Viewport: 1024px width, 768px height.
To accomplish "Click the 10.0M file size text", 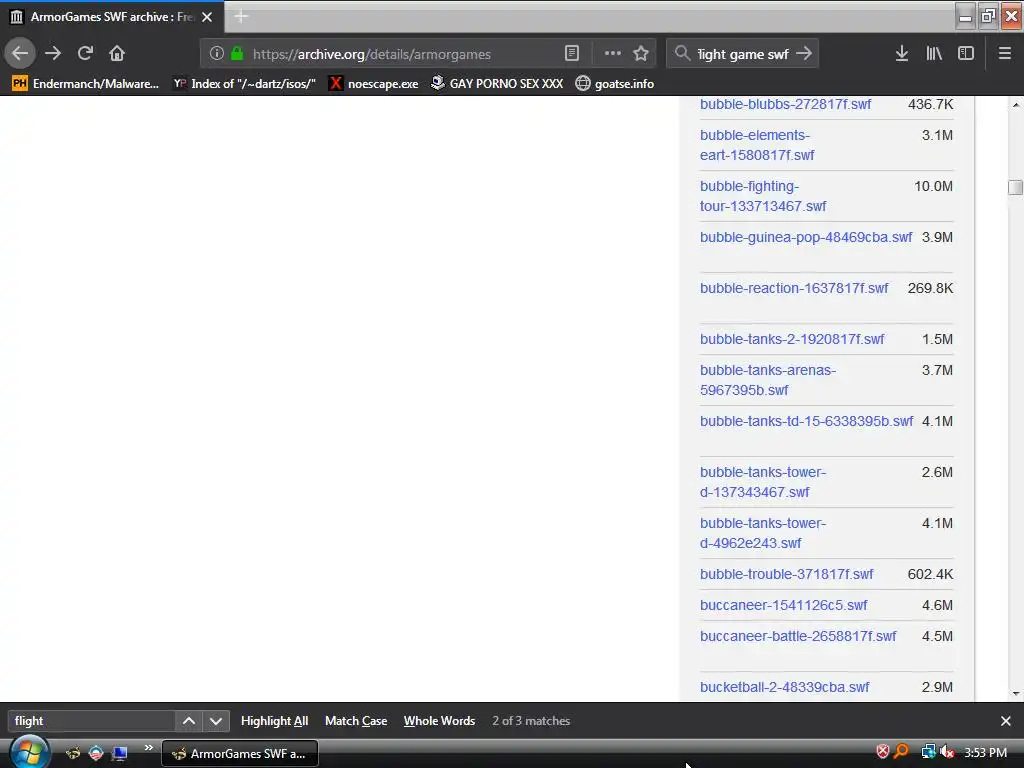I will pyautogui.click(x=933, y=186).
